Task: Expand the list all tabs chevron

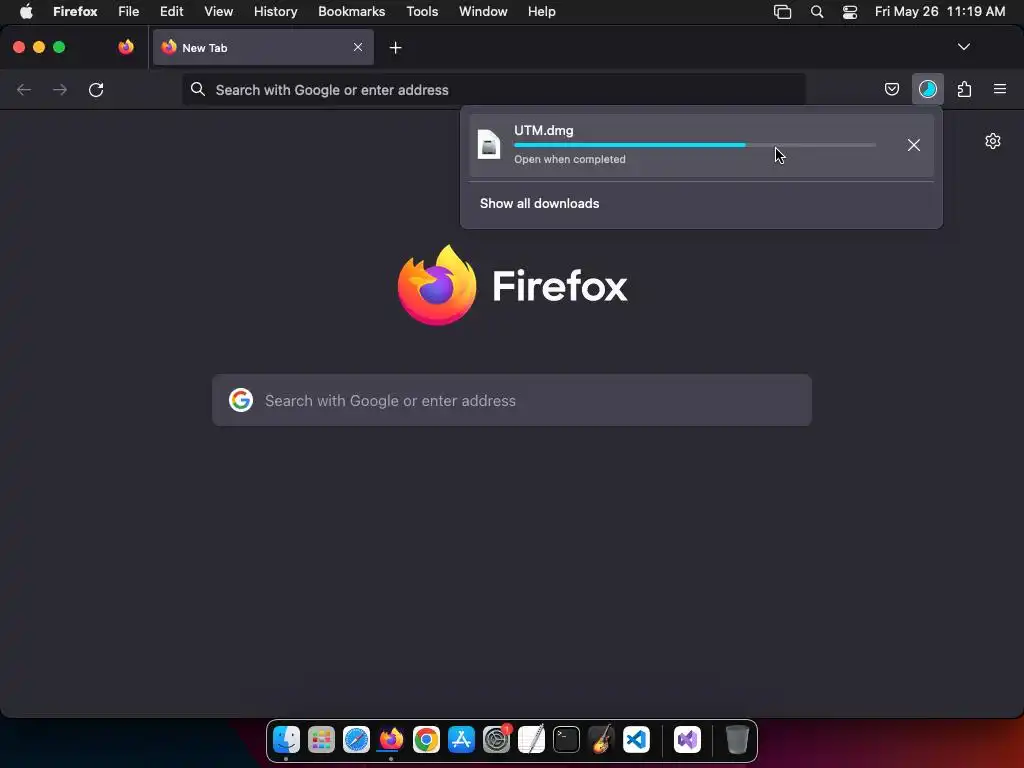Action: coord(963,47)
